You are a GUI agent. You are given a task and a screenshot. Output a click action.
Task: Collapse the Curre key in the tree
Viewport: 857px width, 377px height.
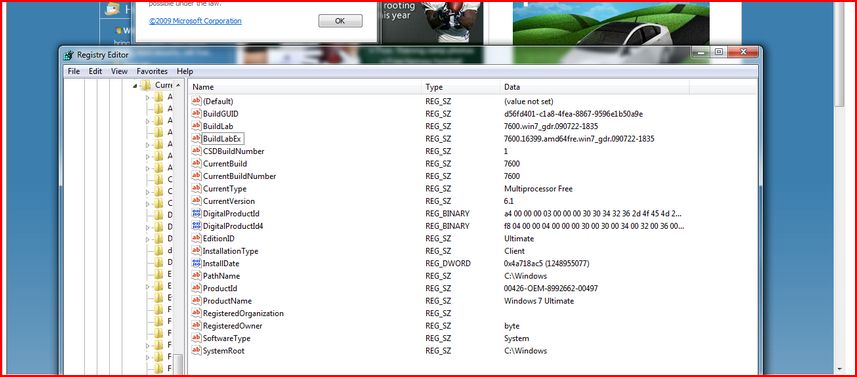click(135, 86)
